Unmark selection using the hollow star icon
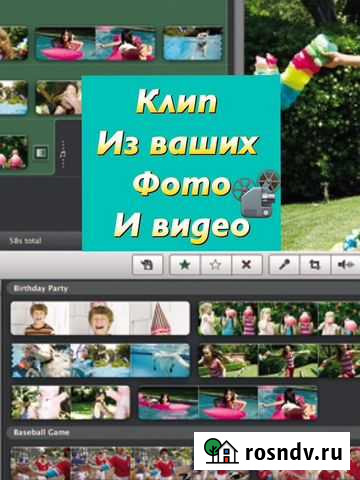 pos(215,265)
